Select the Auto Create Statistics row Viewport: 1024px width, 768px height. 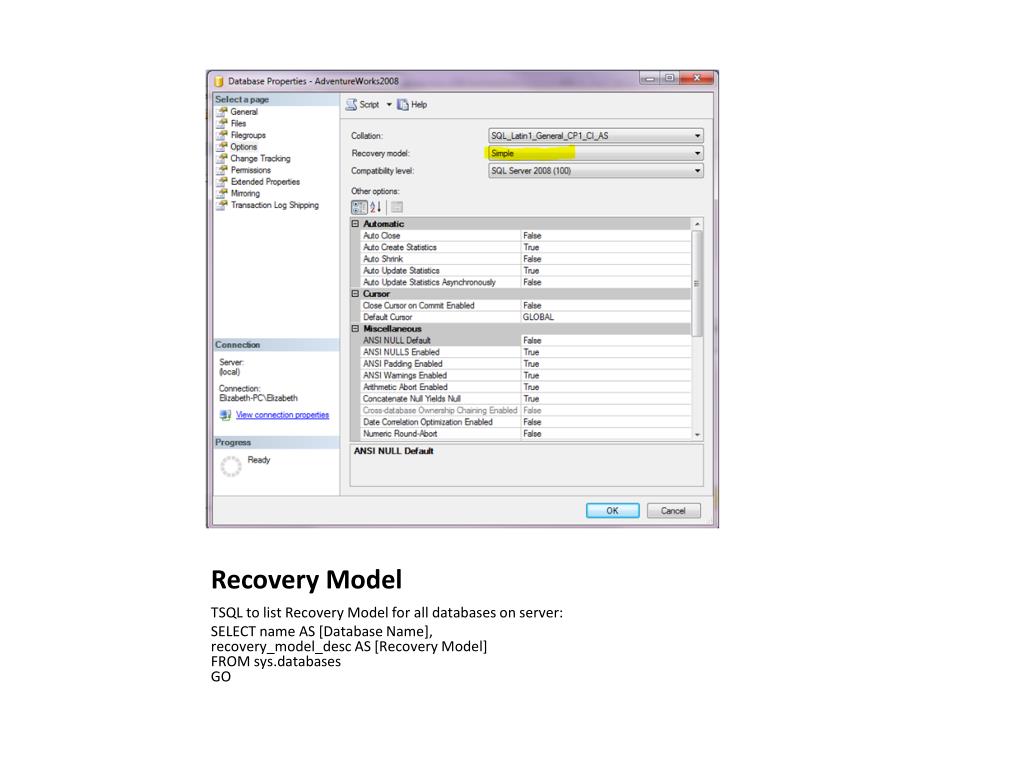[526, 248]
